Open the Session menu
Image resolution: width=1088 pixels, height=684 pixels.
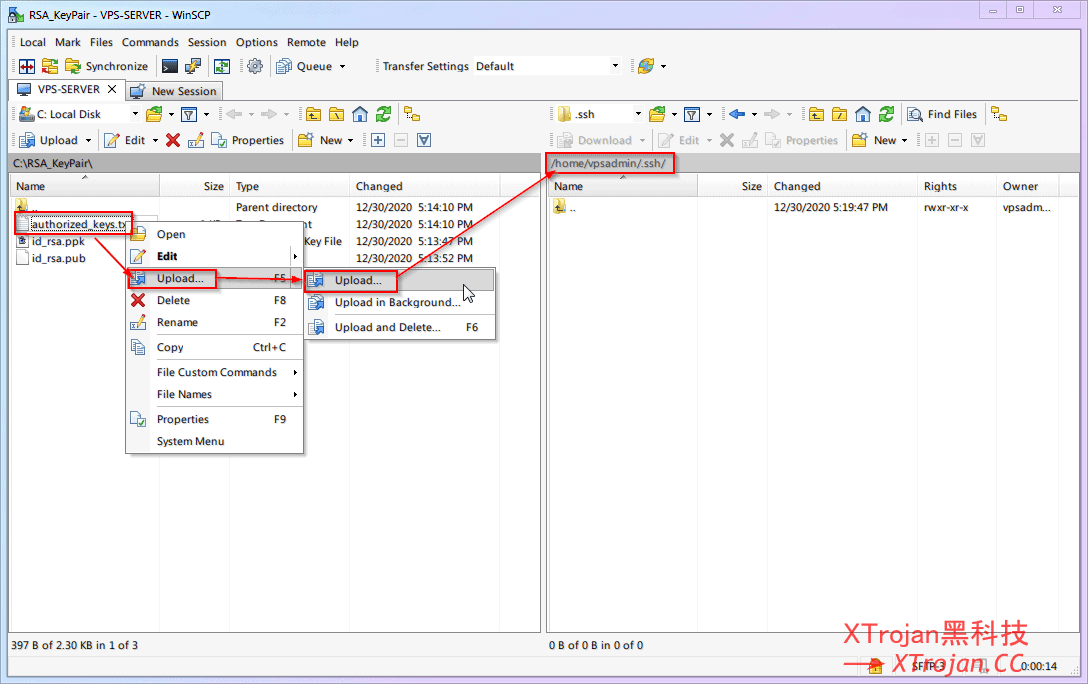coord(207,42)
